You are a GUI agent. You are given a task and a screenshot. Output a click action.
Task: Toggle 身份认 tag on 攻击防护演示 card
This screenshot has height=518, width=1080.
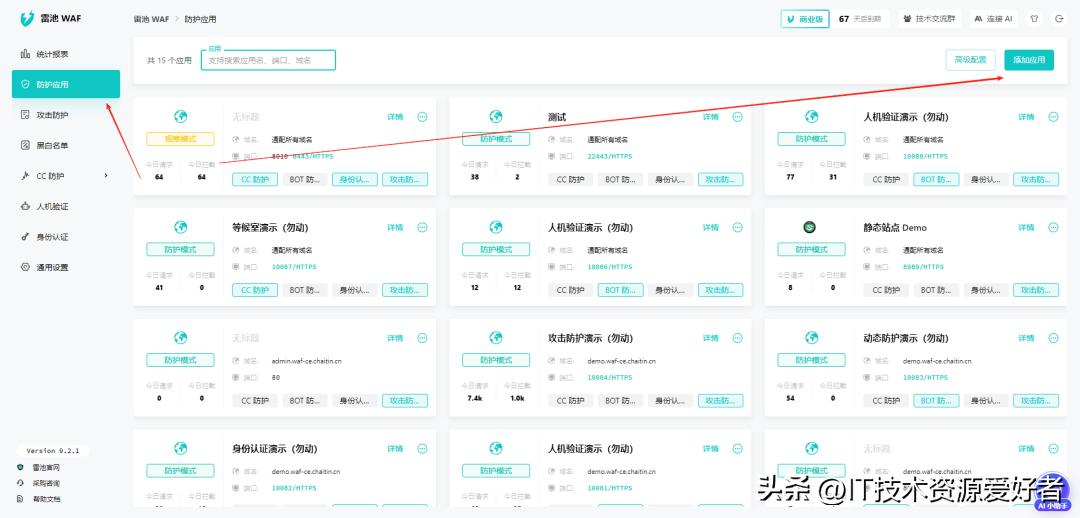coord(670,401)
